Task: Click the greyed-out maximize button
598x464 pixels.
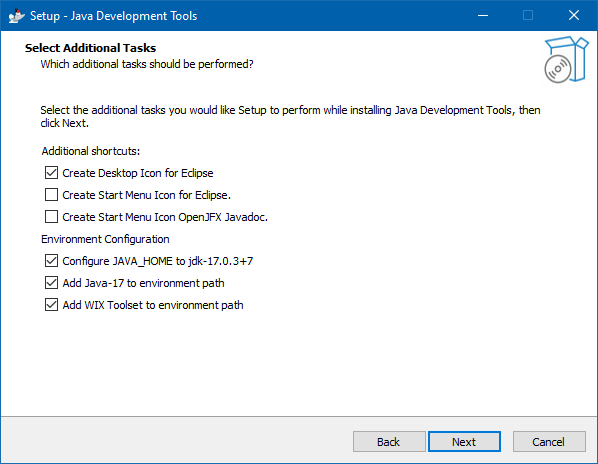Action: 528,16
